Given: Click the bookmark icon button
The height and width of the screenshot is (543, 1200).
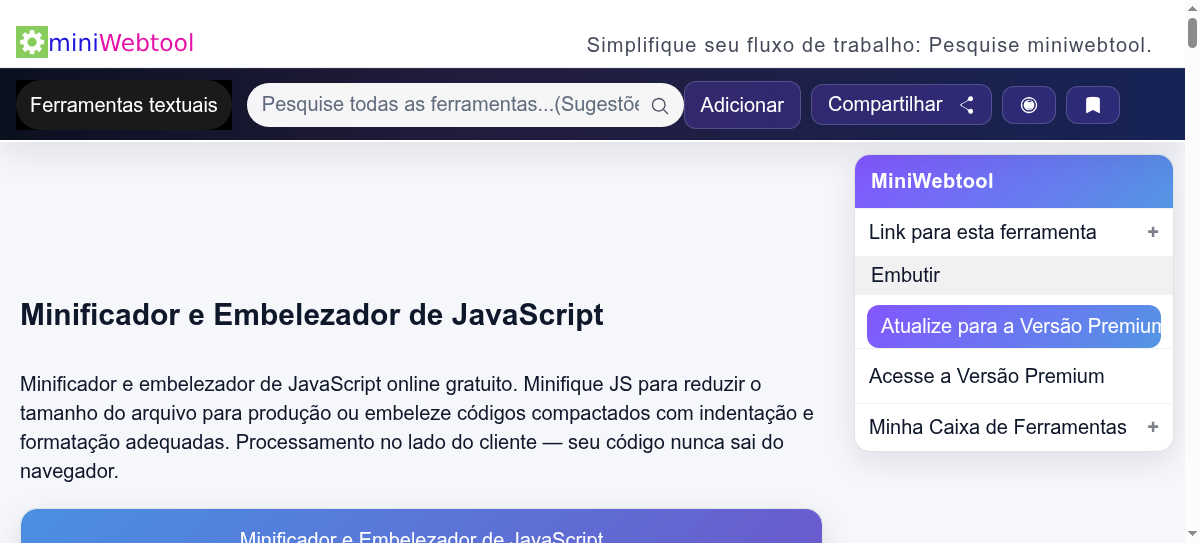Looking at the screenshot, I should tap(1093, 105).
